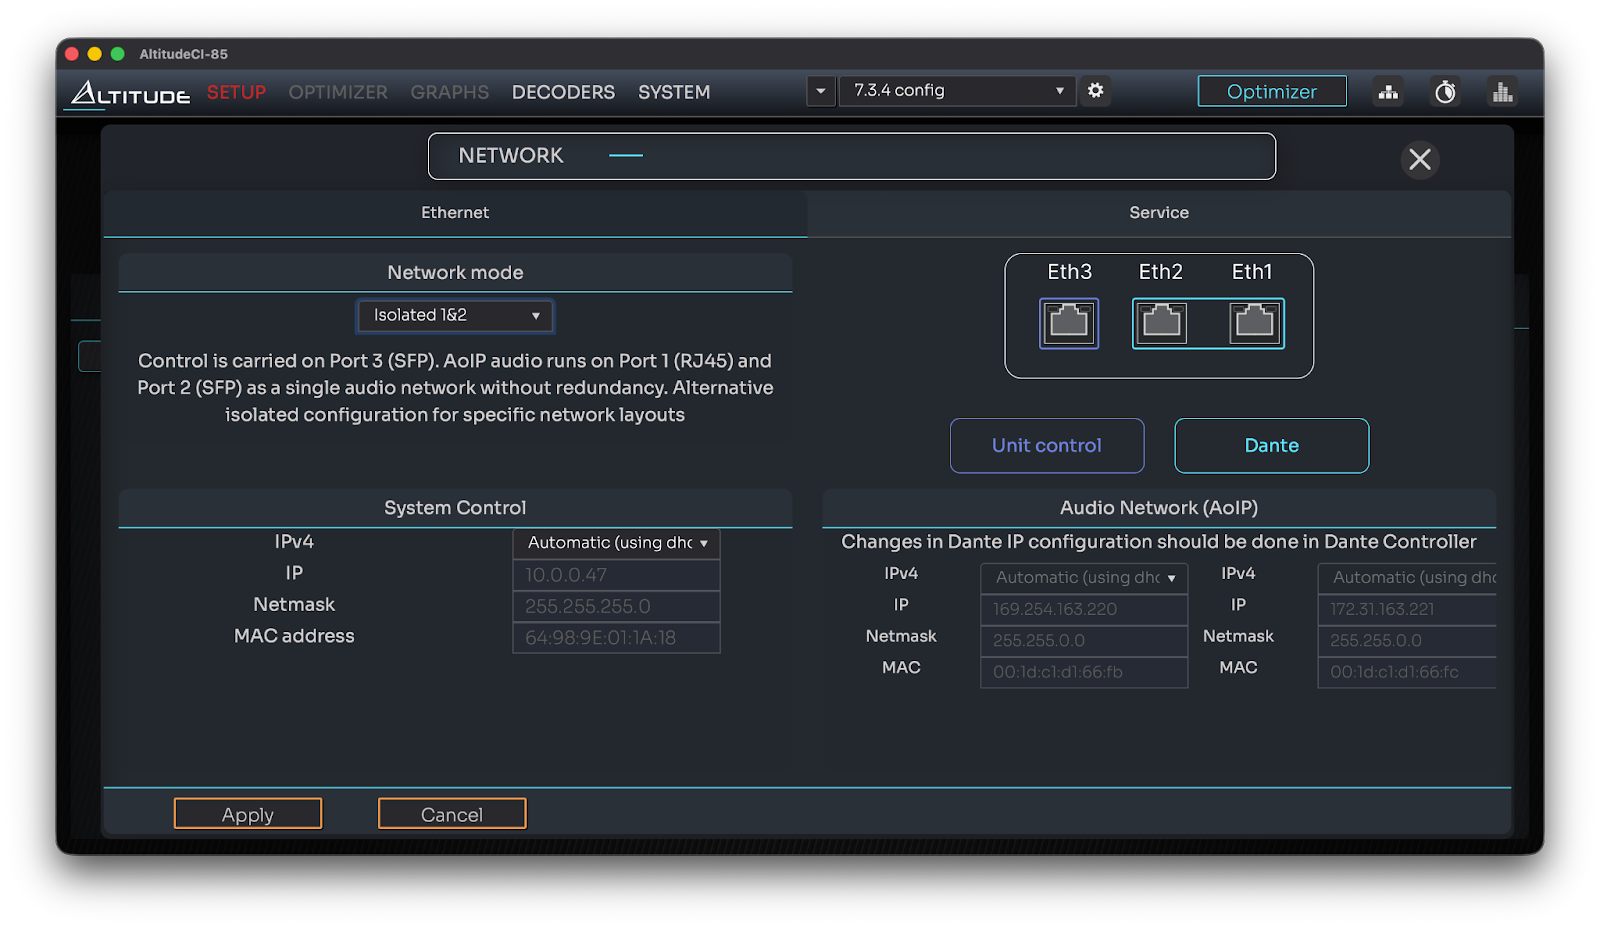Click the MAC field 00:1d:c1:d1:66:fb
This screenshot has height=929, width=1600.
[1084, 672]
